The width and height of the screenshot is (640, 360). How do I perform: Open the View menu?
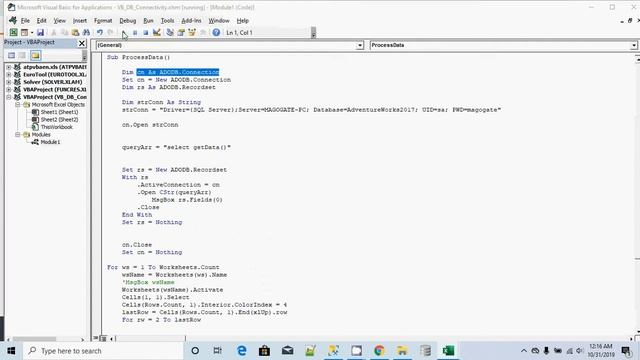pos(60,20)
